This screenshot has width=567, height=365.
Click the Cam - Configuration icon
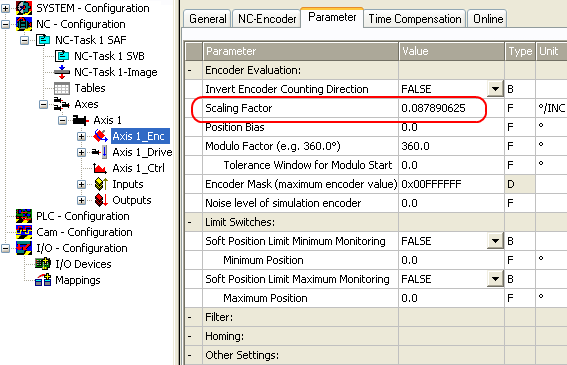point(24,232)
